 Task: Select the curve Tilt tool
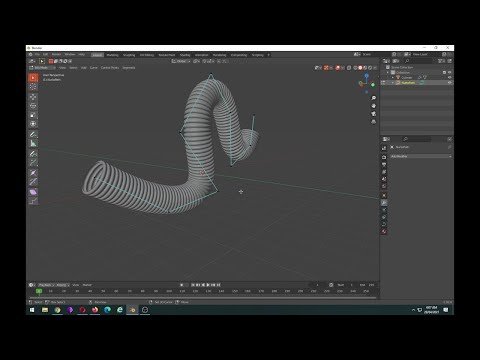[x=33, y=182]
